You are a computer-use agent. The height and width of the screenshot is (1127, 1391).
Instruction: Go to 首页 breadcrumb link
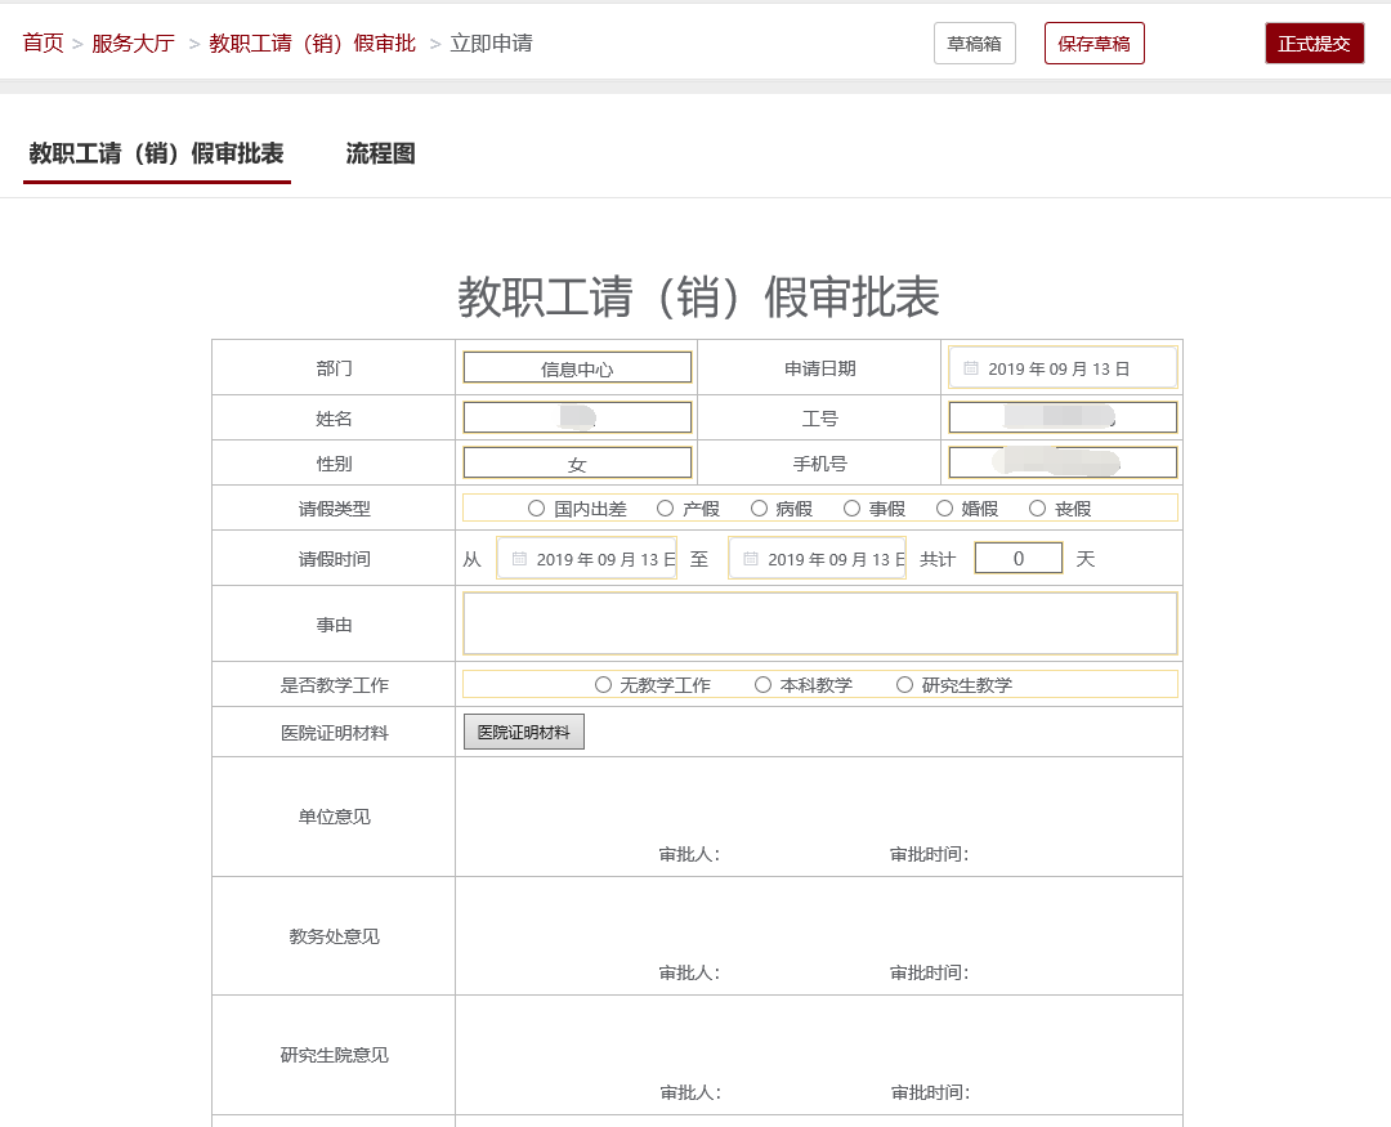[x=43, y=43]
